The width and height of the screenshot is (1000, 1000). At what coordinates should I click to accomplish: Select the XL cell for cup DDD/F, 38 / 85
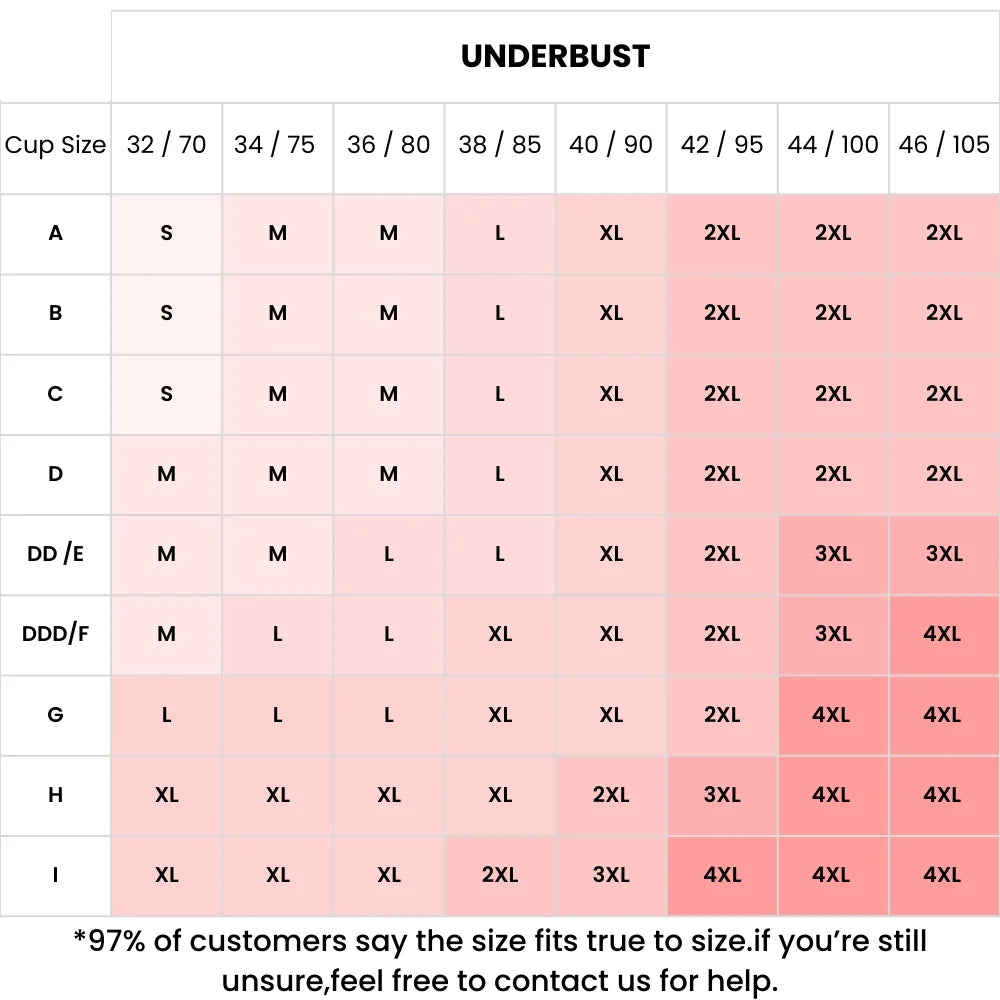(500, 634)
